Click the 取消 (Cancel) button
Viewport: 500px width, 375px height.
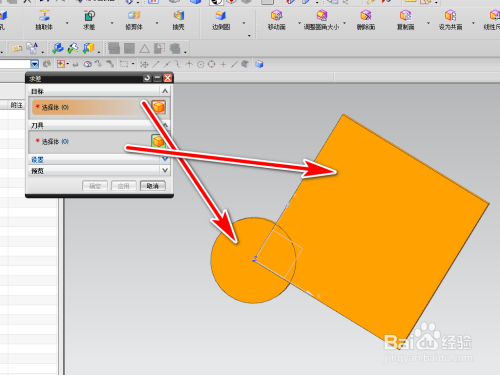point(153,186)
